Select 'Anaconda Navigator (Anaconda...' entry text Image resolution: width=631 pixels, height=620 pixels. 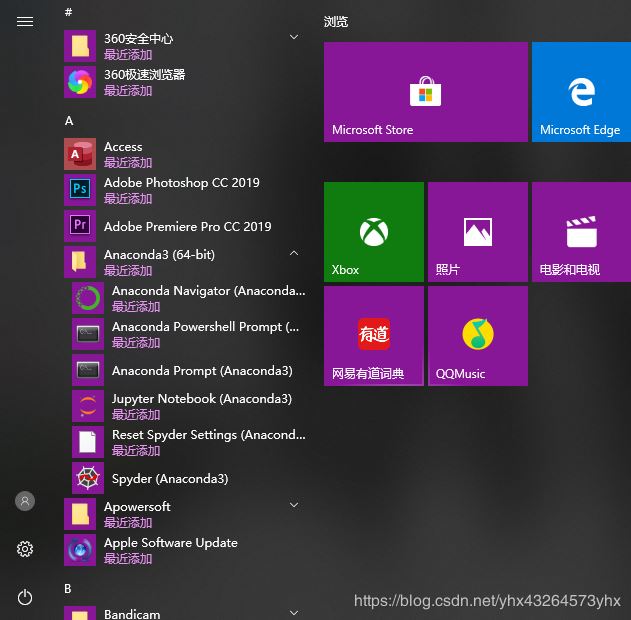point(209,291)
